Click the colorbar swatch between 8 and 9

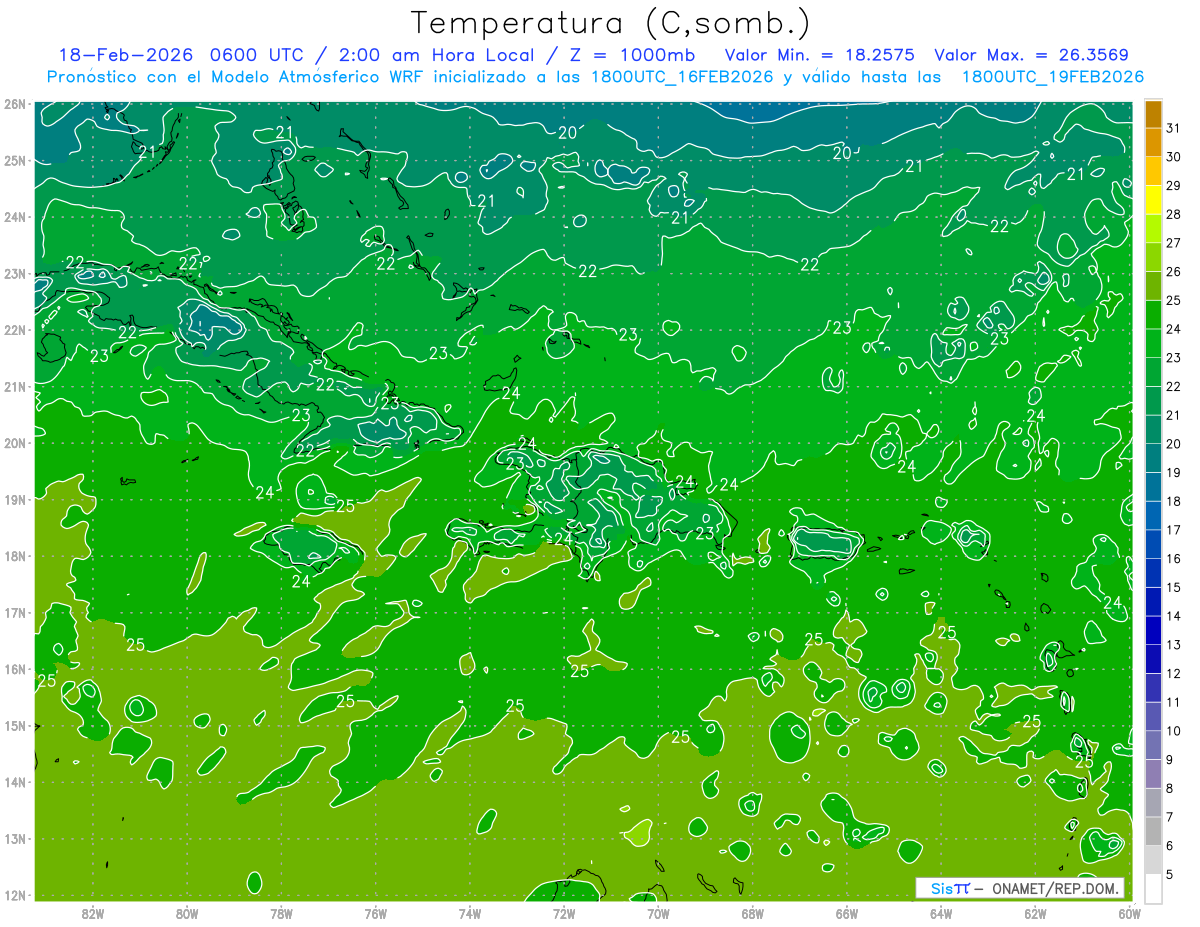pyautogui.click(x=1153, y=774)
